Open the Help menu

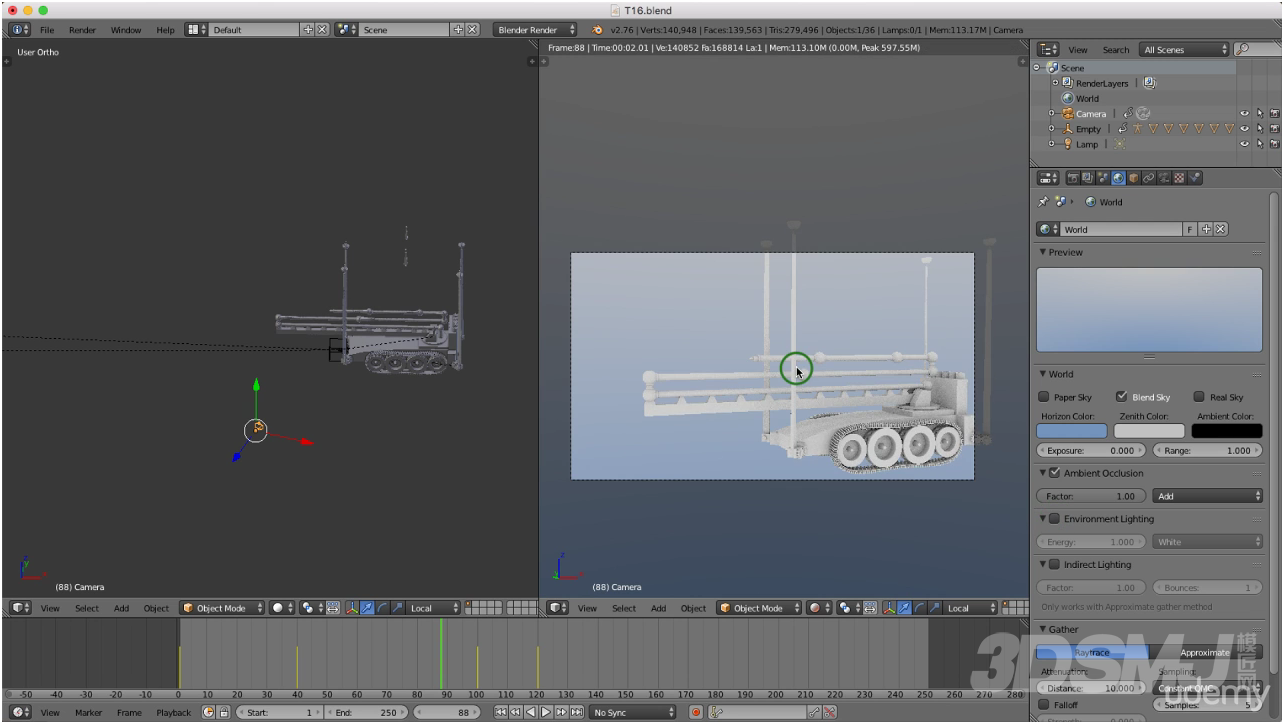point(165,30)
